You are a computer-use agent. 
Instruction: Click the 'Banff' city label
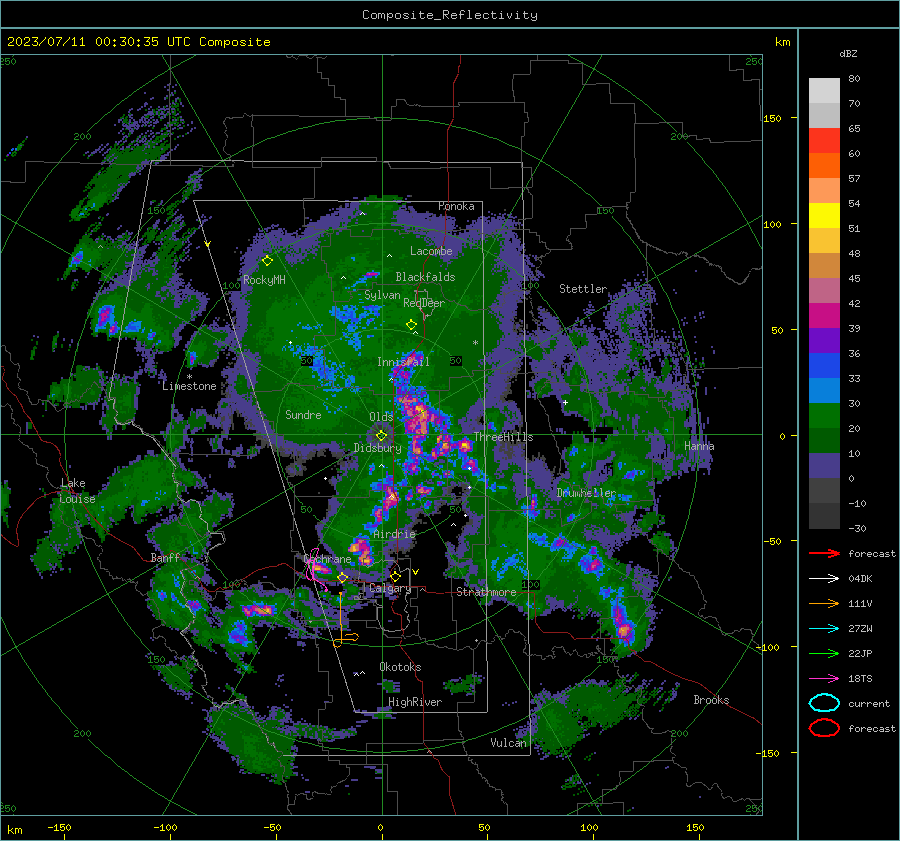click(x=165, y=558)
